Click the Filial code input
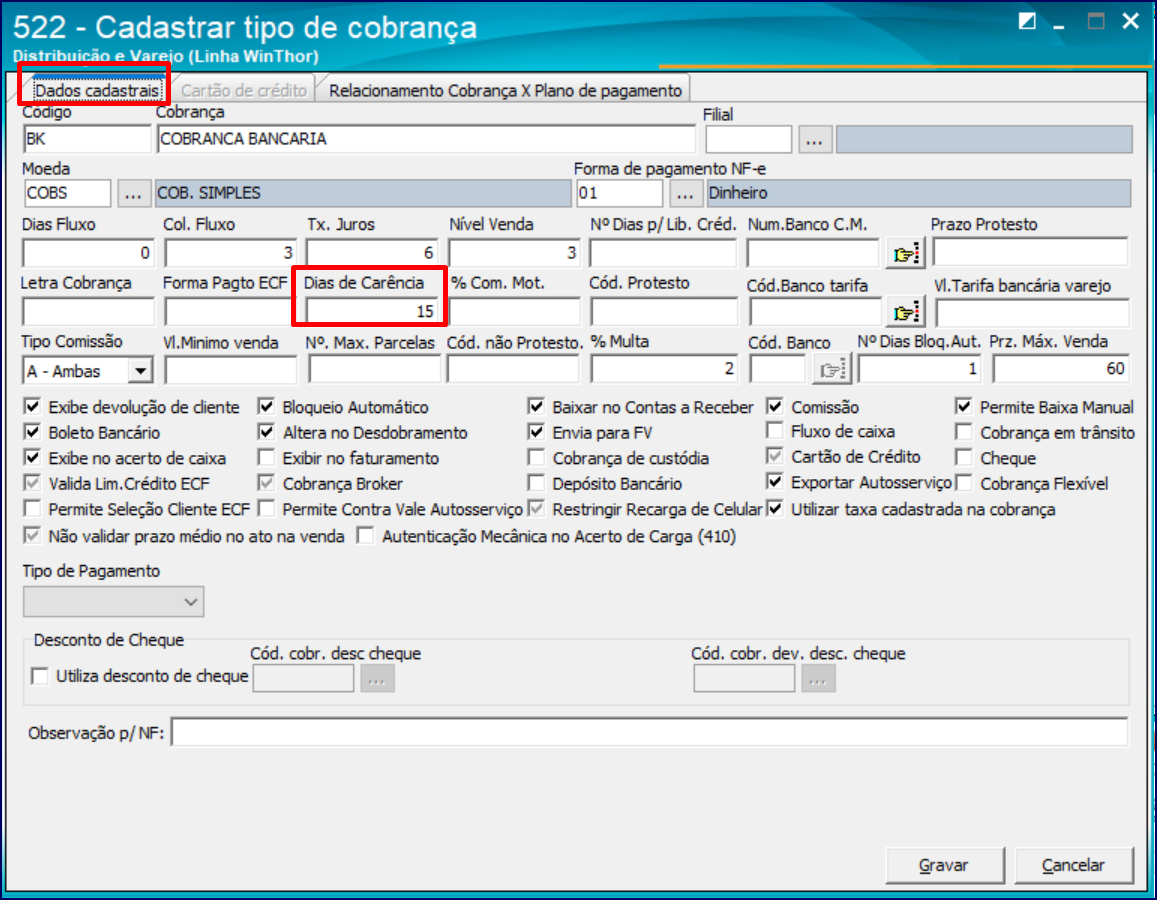The height and width of the screenshot is (900, 1157). click(x=749, y=139)
